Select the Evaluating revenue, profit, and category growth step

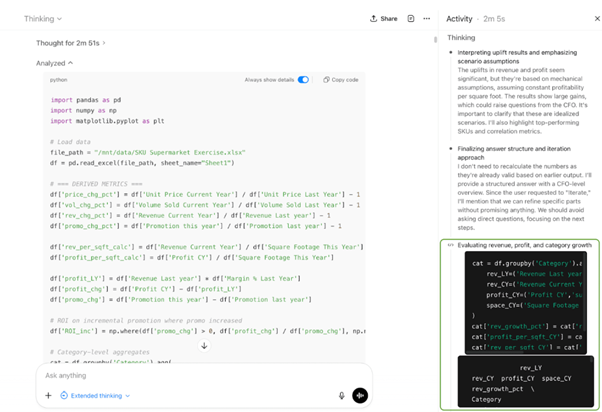525,245
